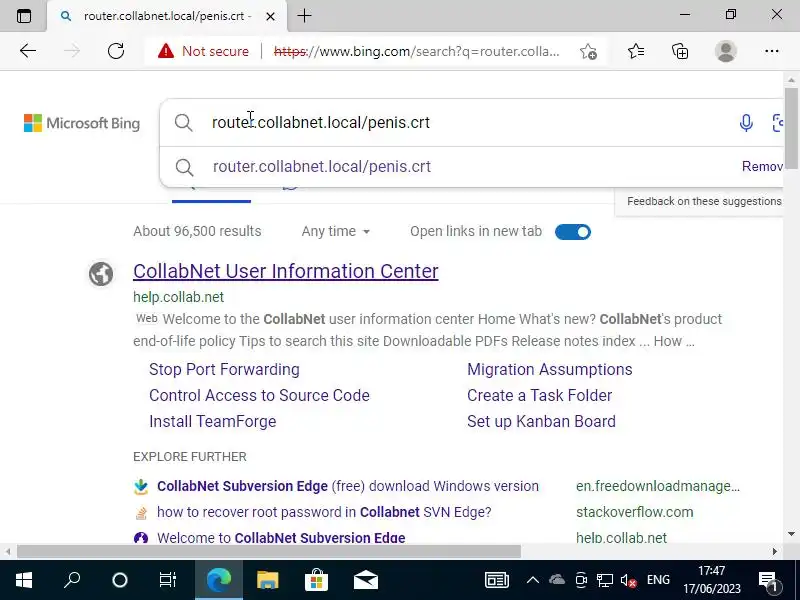800x600 pixels.
Task: Open Edge settings and more menu
Action: [771, 51]
